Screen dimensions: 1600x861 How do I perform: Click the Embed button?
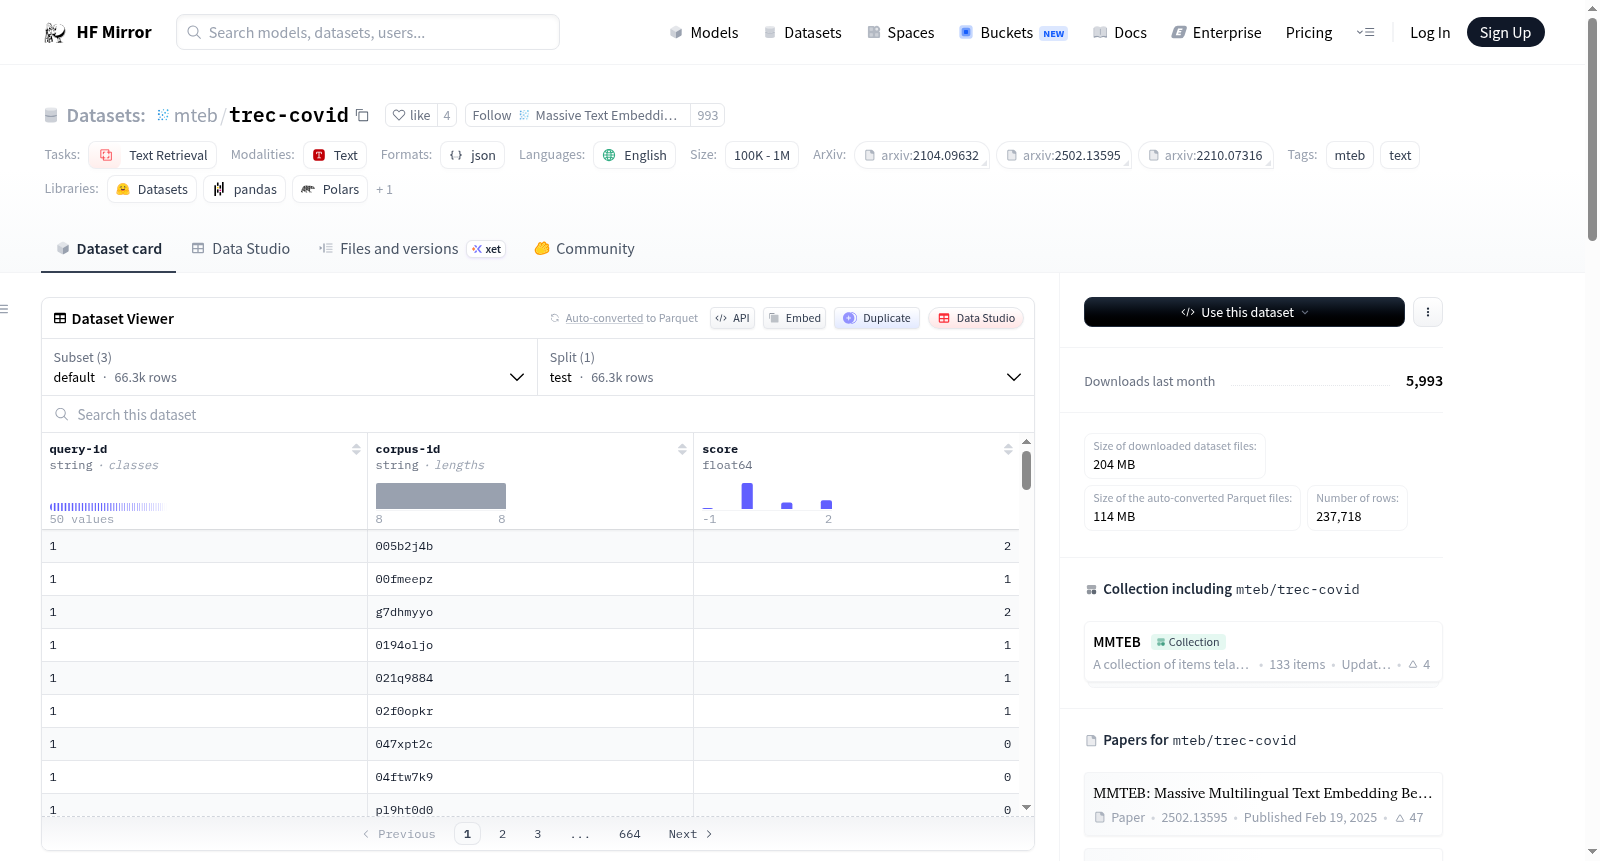[x=794, y=318]
